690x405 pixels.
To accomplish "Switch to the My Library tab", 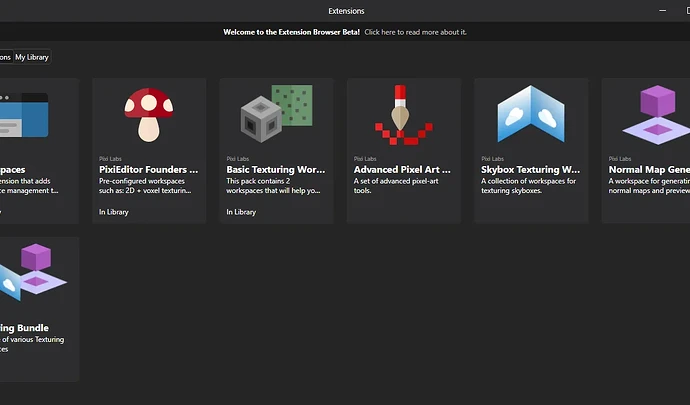I will pos(30,58).
